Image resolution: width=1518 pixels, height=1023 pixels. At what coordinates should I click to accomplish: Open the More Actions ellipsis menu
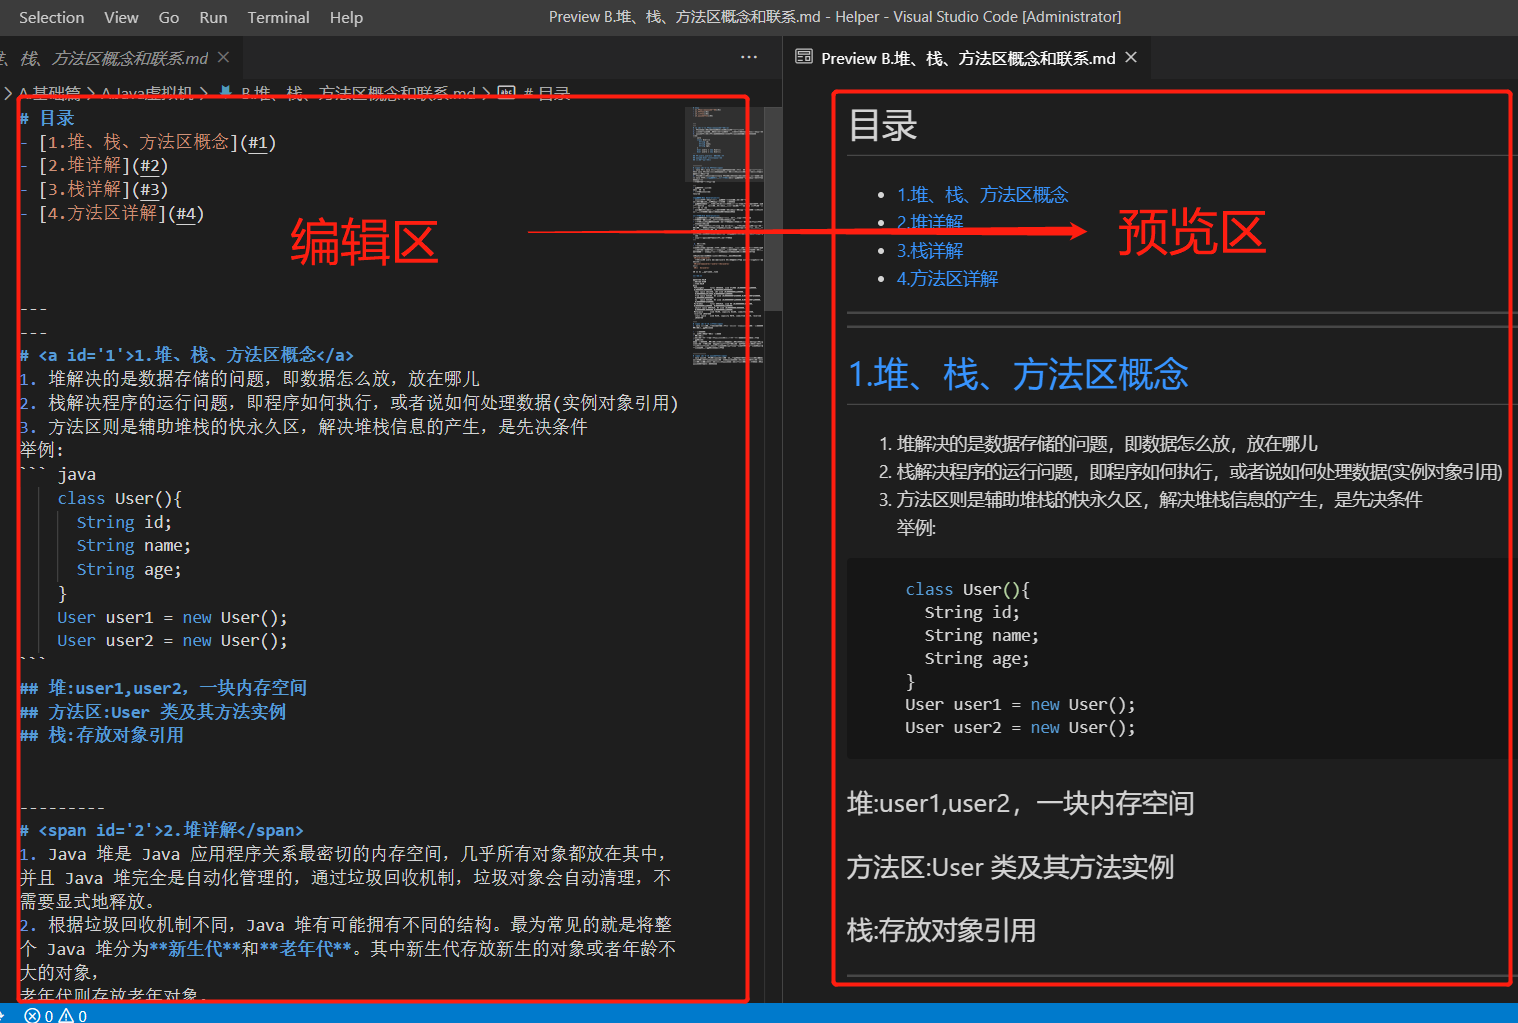(x=749, y=57)
